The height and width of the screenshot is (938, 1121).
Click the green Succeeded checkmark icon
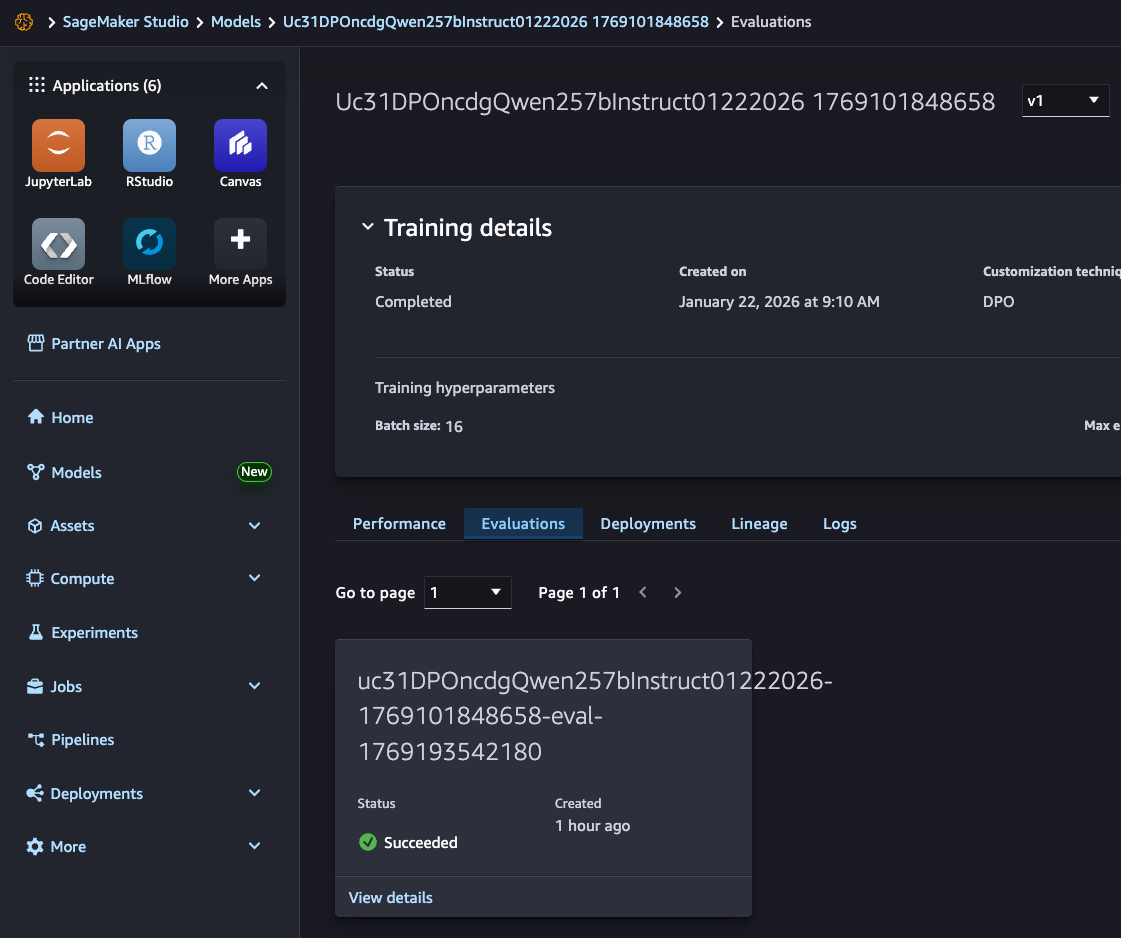pyautogui.click(x=367, y=842)
